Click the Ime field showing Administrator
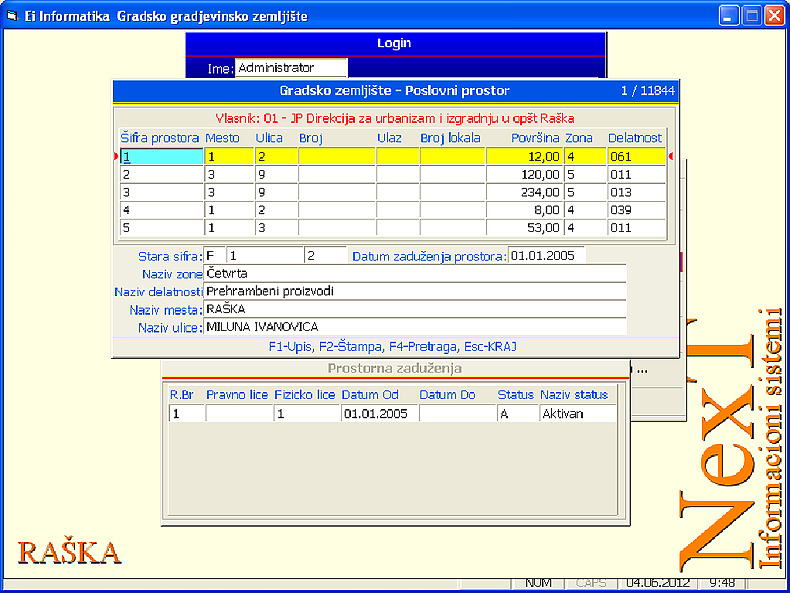The image size is (790, 593). 291,68
